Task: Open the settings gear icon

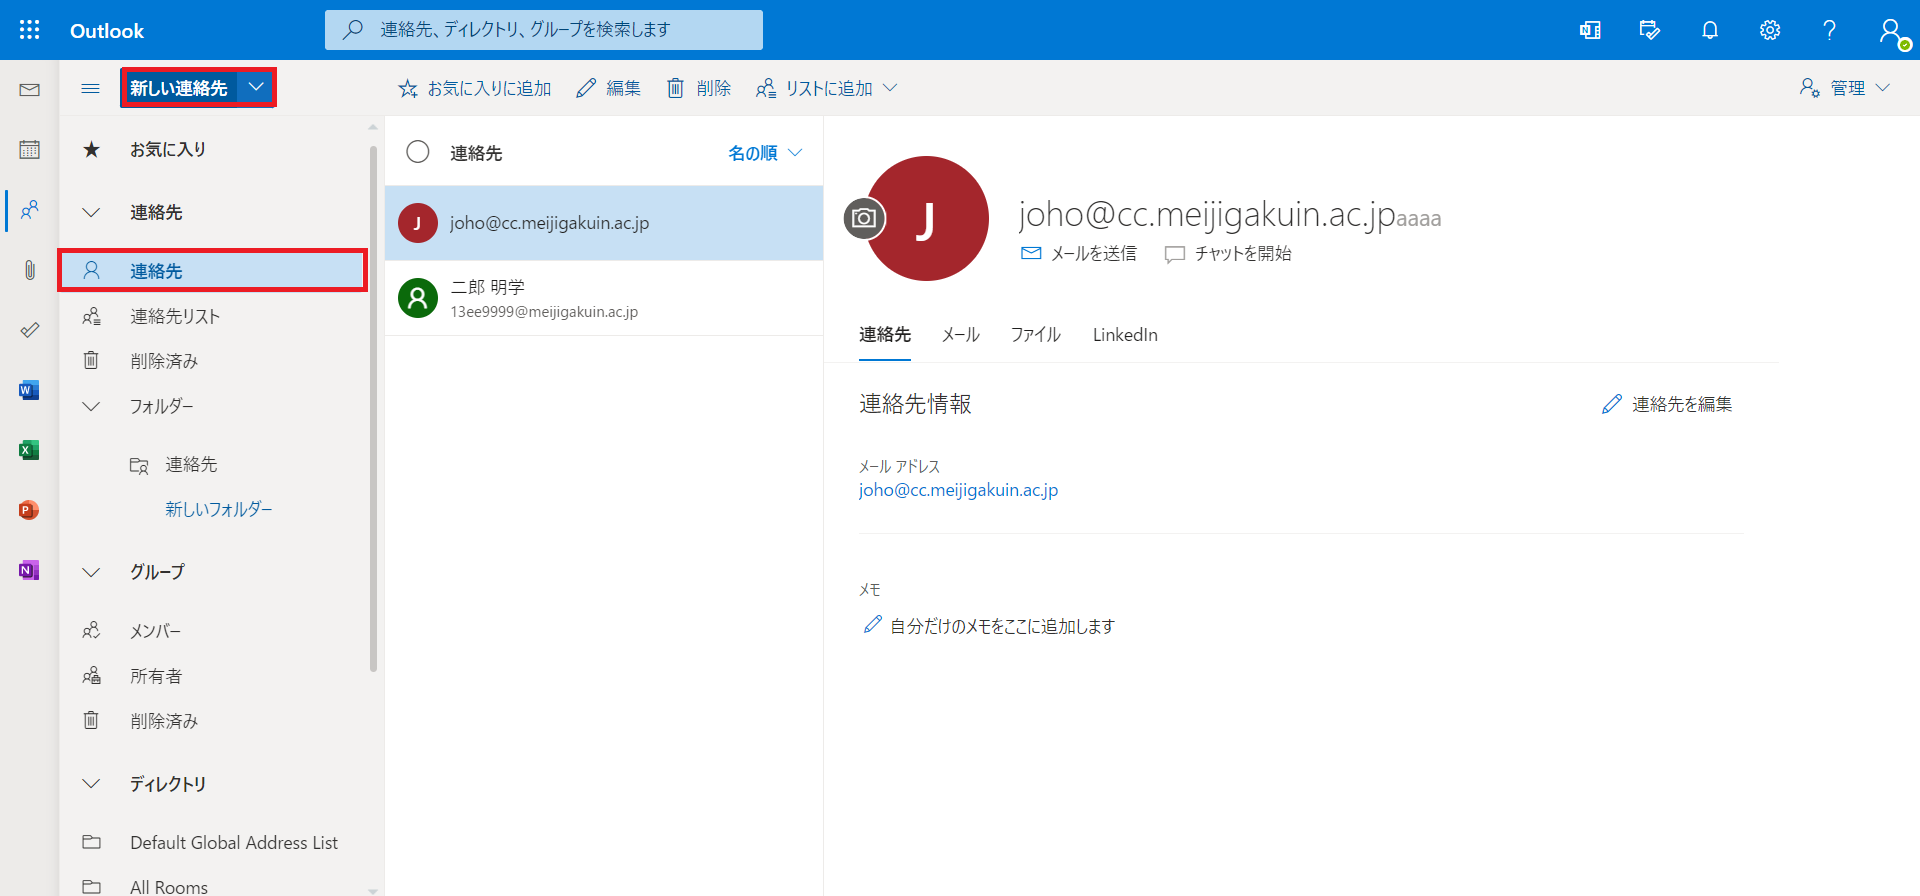Action: point(1769,30)
